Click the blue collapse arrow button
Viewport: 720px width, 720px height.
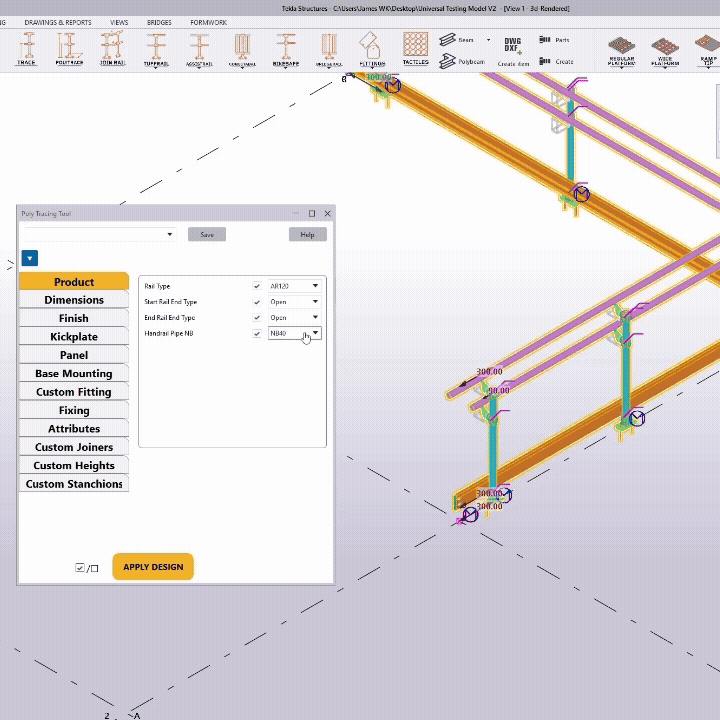coord(30,258)
